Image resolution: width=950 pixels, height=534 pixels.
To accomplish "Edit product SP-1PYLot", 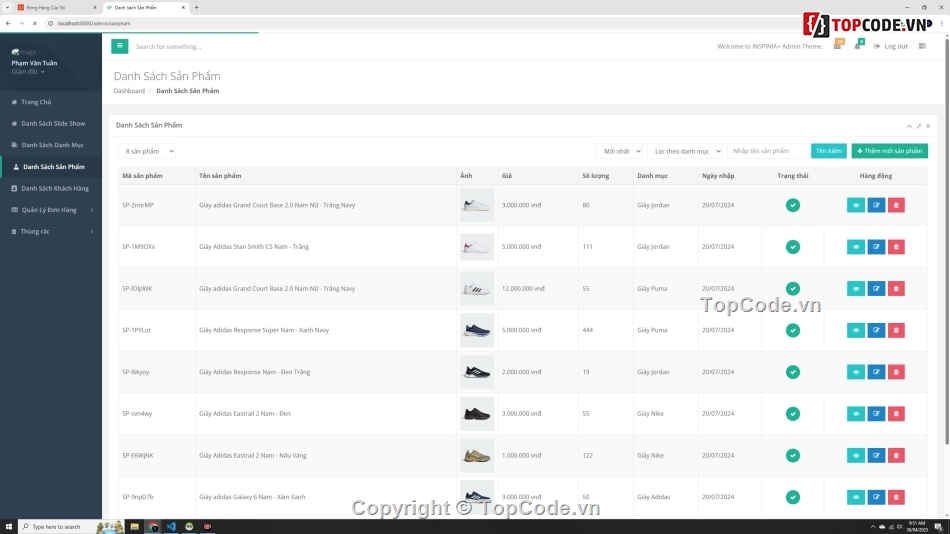I will (x=876, y=330).
